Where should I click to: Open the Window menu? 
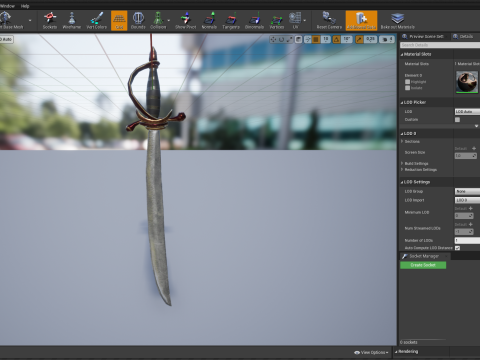click(x=7, y=6)
